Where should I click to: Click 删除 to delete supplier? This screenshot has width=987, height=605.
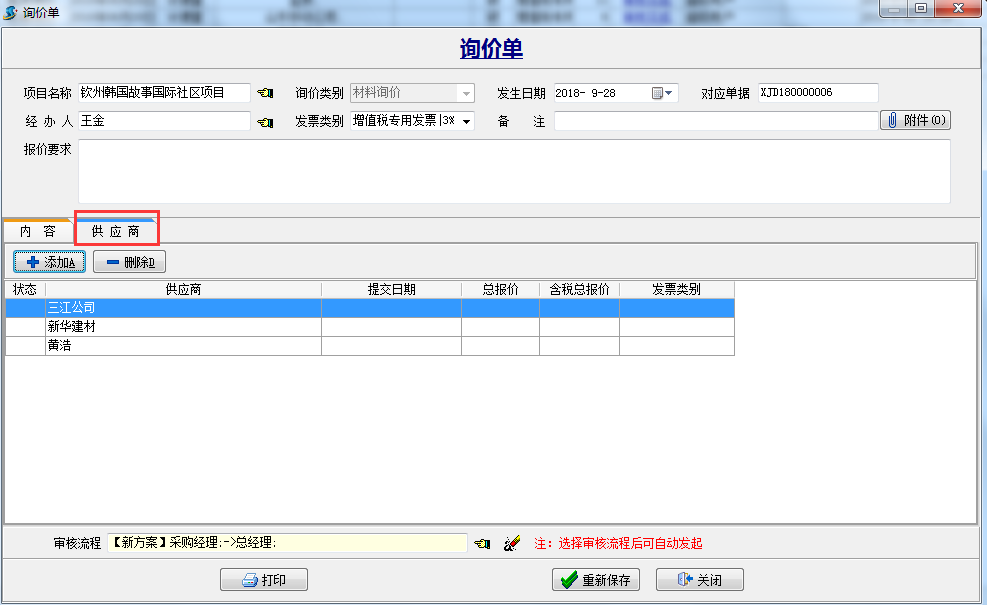[129, 262]
